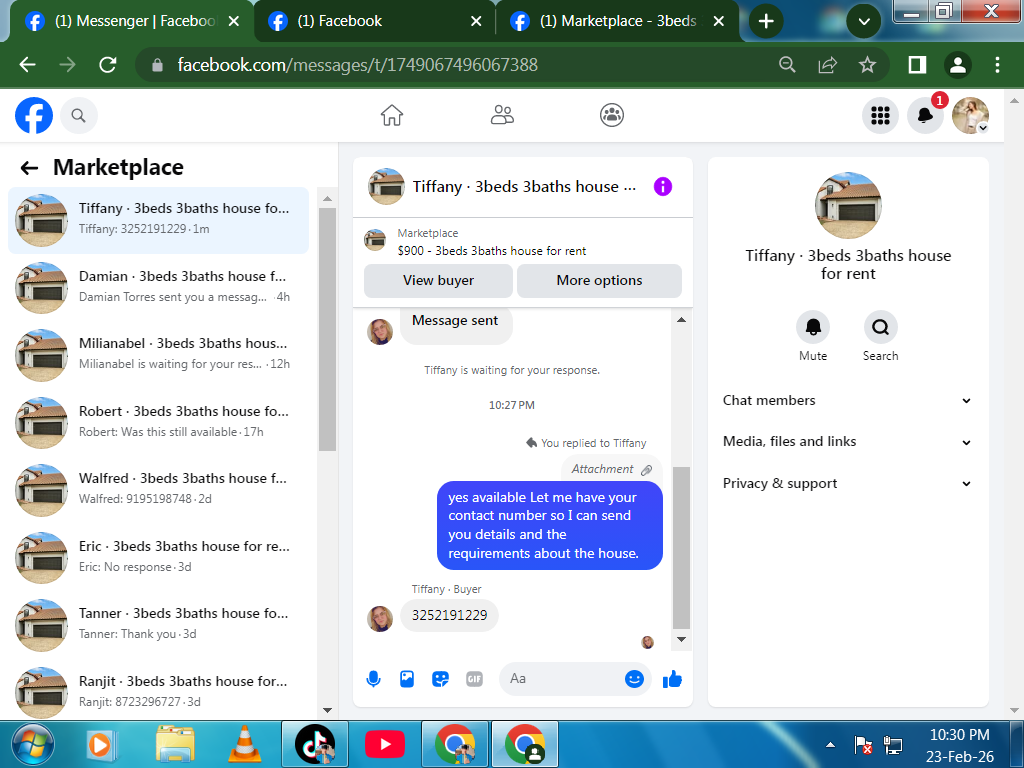Open the account profile picture menu
The width and height of the screenshot is (1024, 768).
point(970,116)
